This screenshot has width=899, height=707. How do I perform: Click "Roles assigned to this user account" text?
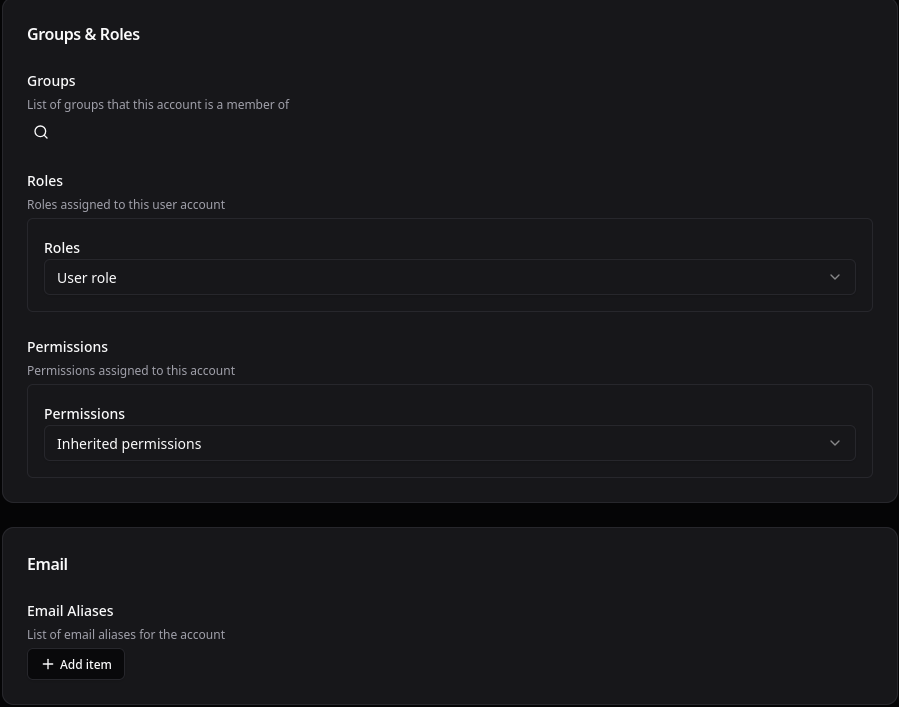tap(126, 204)
